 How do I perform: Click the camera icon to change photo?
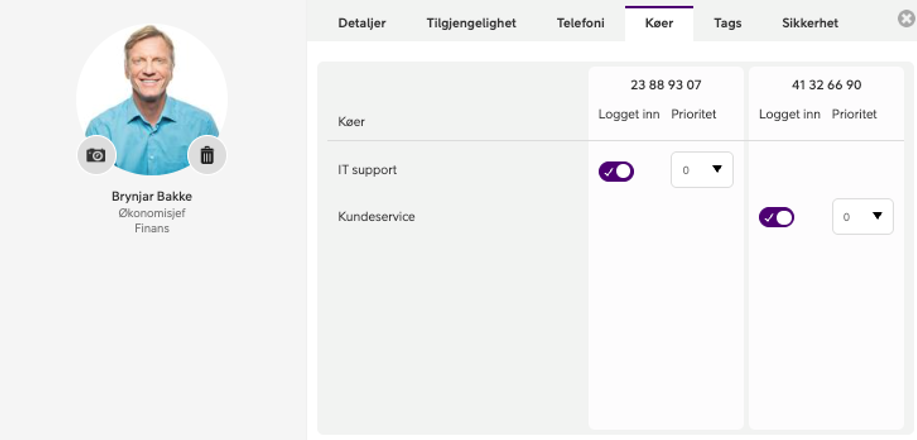(96, 155)
